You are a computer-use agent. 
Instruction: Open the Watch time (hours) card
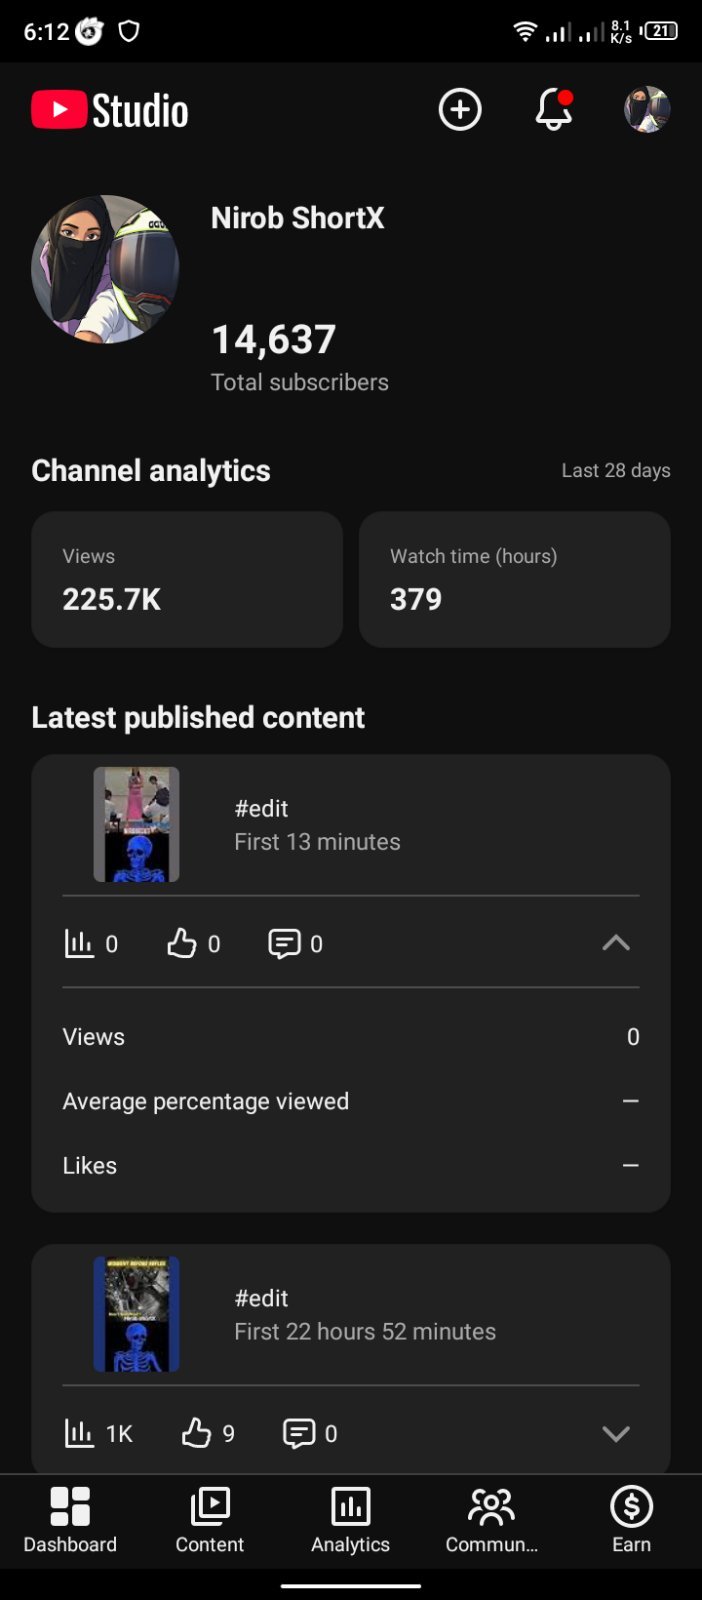(515, 579)
